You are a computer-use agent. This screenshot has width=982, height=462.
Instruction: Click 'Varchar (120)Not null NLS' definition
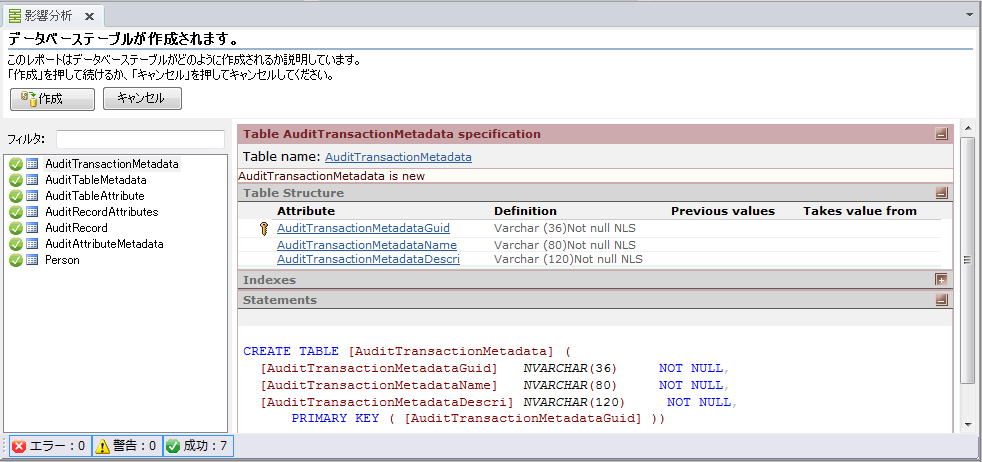[568, 259]
